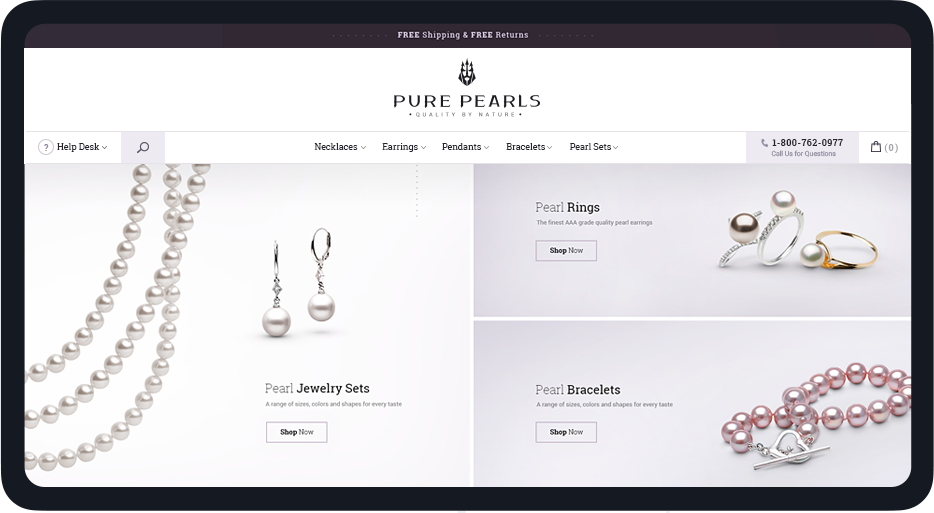
Task: Click the Help Desk question mark icon
Action: 46,147
